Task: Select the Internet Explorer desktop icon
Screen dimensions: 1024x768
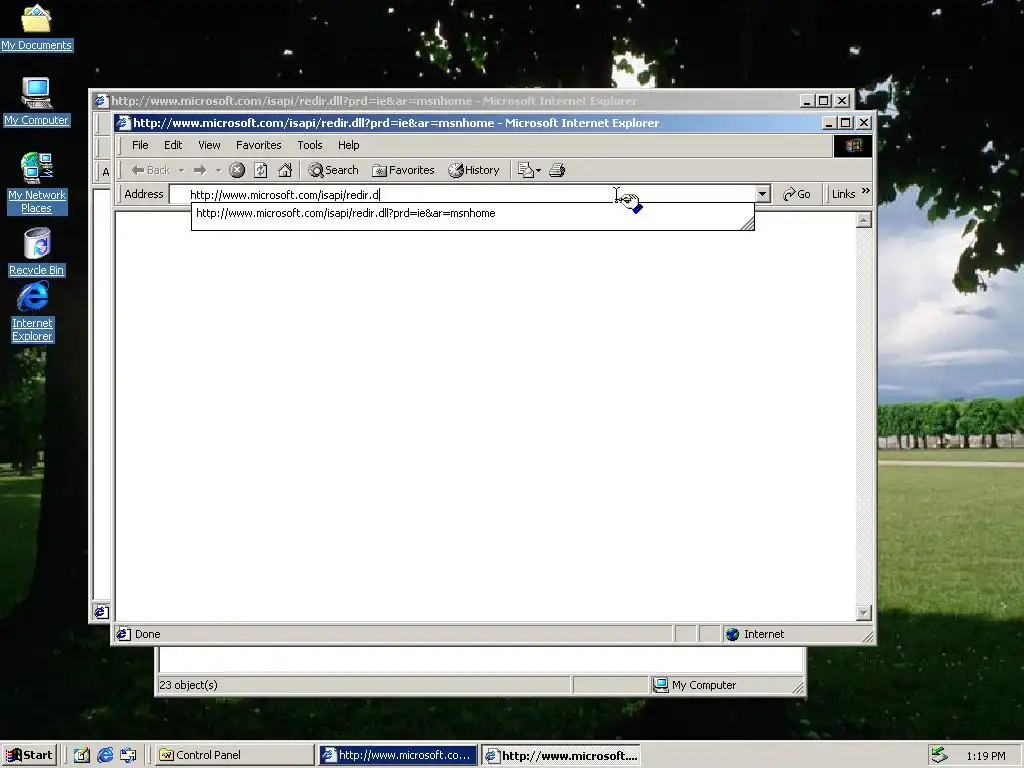Action: [32, 312]
